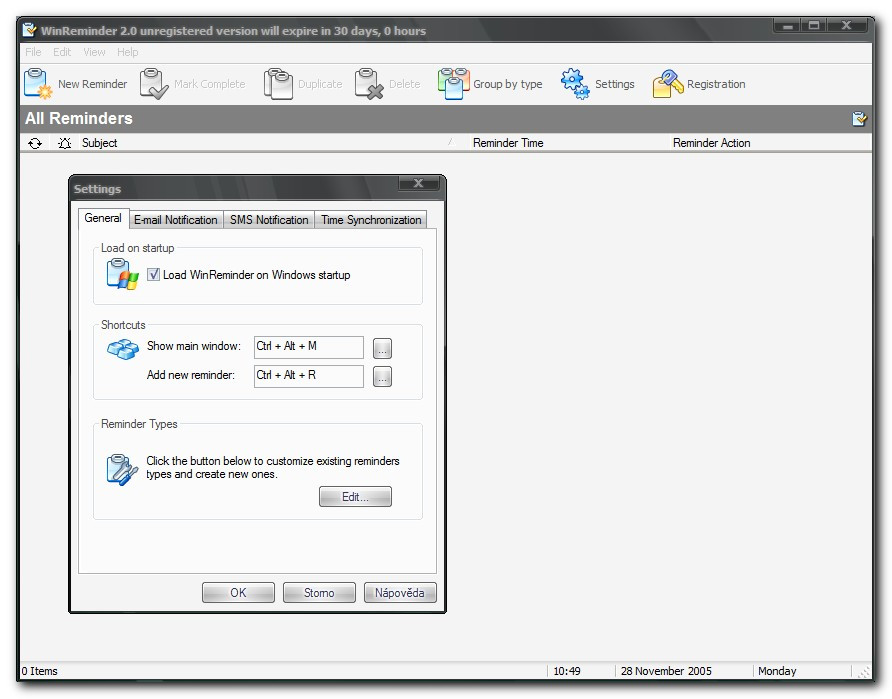
Task: Open the File menu
Action: click(x=33, y=52)
